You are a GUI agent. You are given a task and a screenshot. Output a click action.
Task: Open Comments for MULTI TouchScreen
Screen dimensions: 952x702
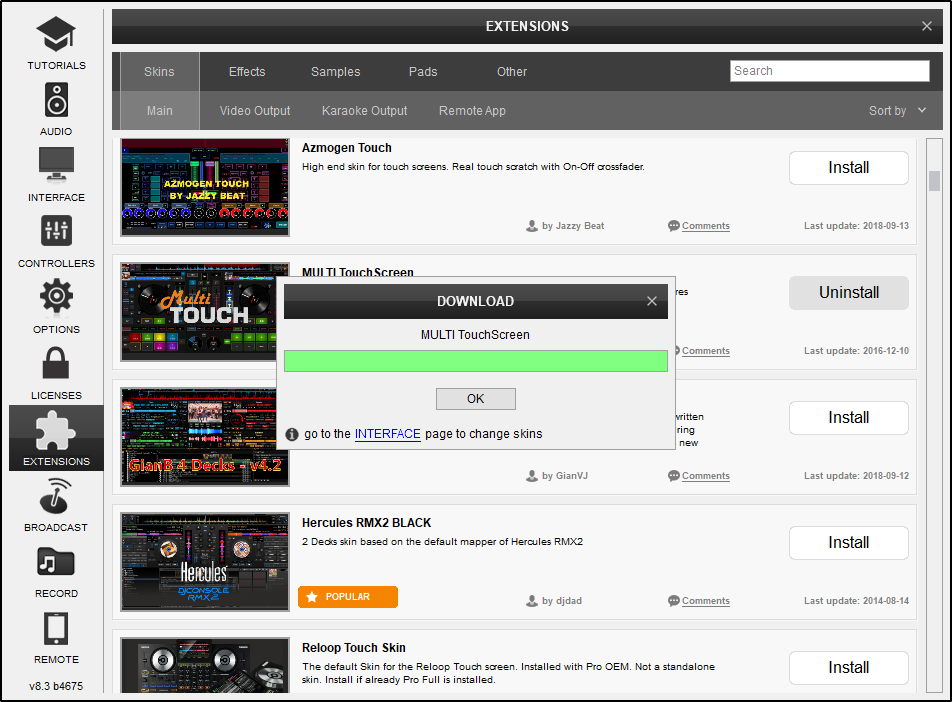tap(706, 351)
